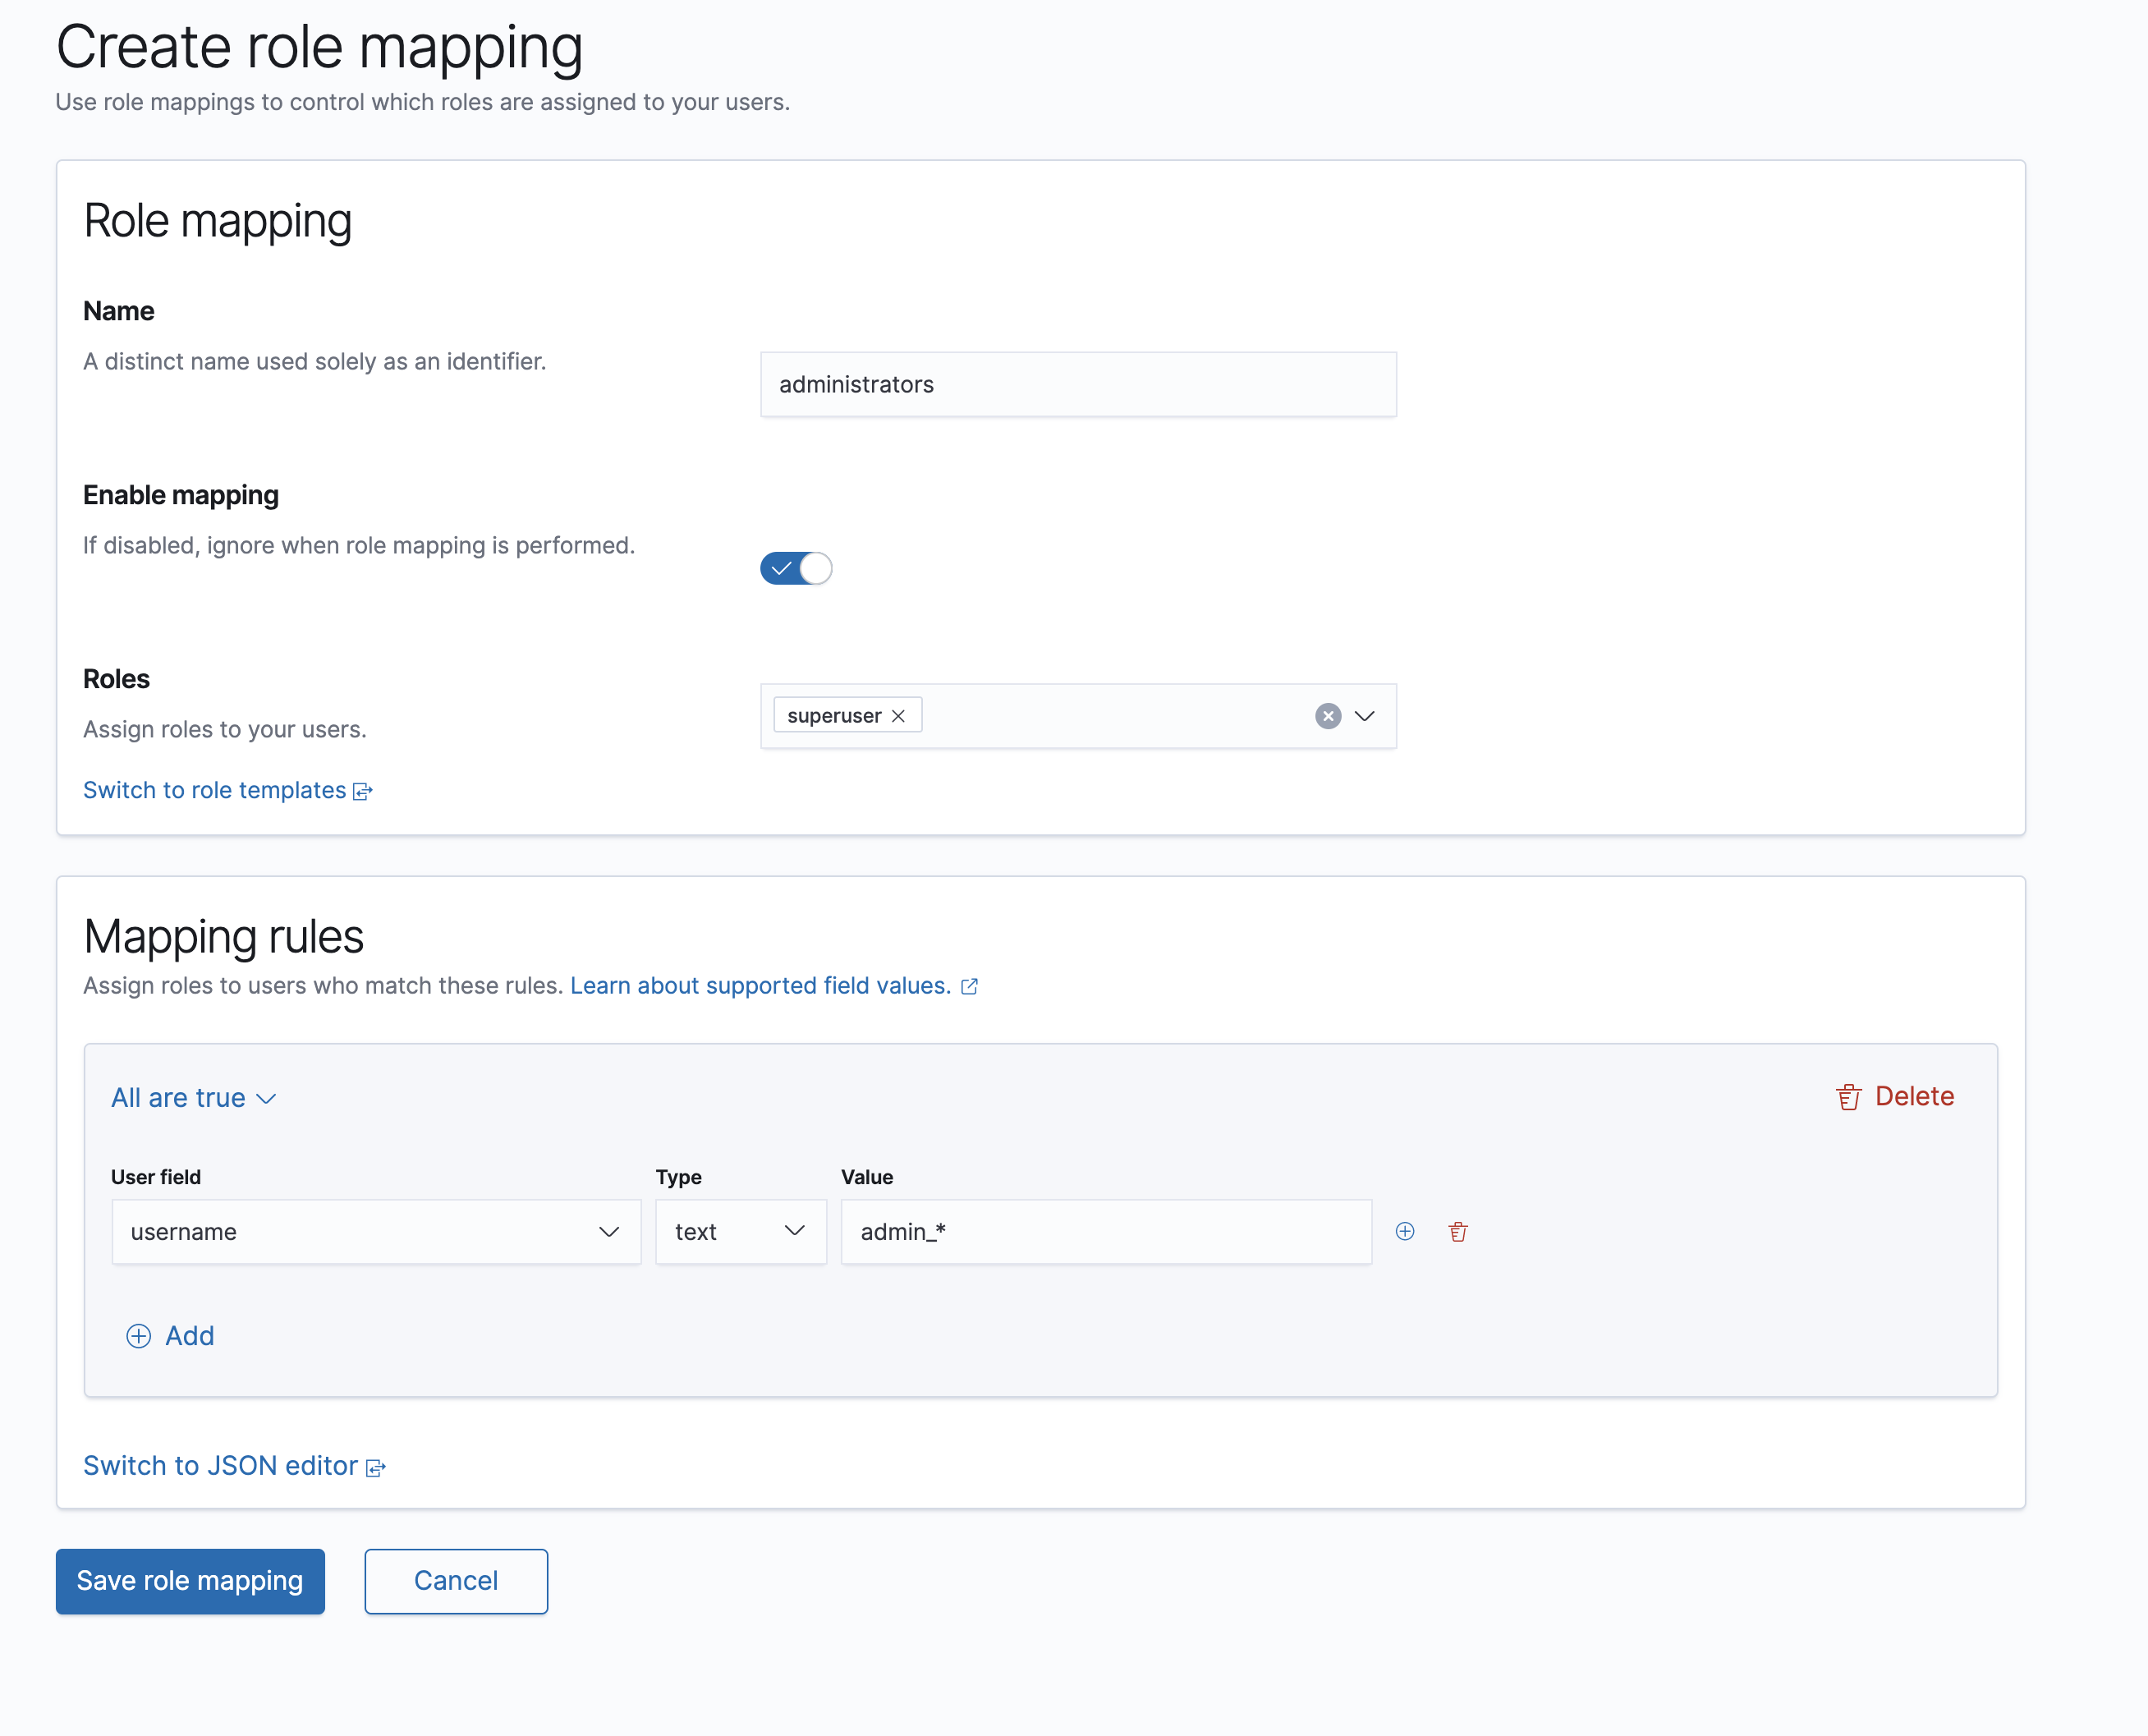This screenshot has height=1736, width=2148.
Task: Click the Name input field for the role mapping
Action: 1078,383
